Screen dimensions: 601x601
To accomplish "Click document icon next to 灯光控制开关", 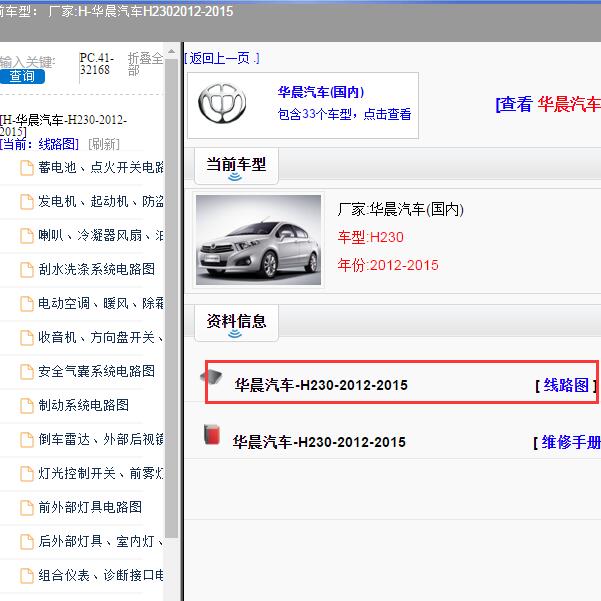I will pos(27,473).
